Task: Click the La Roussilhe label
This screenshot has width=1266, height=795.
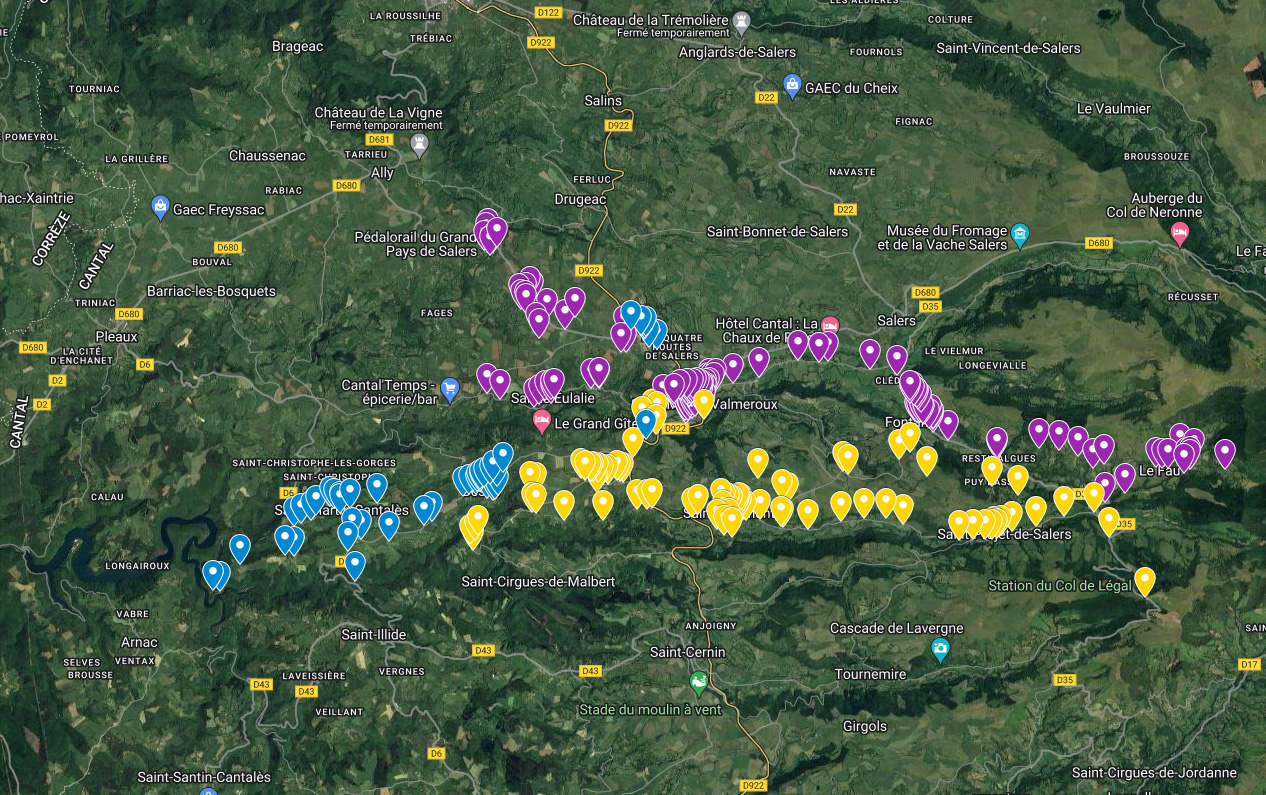Action: (x=405, y=16)
